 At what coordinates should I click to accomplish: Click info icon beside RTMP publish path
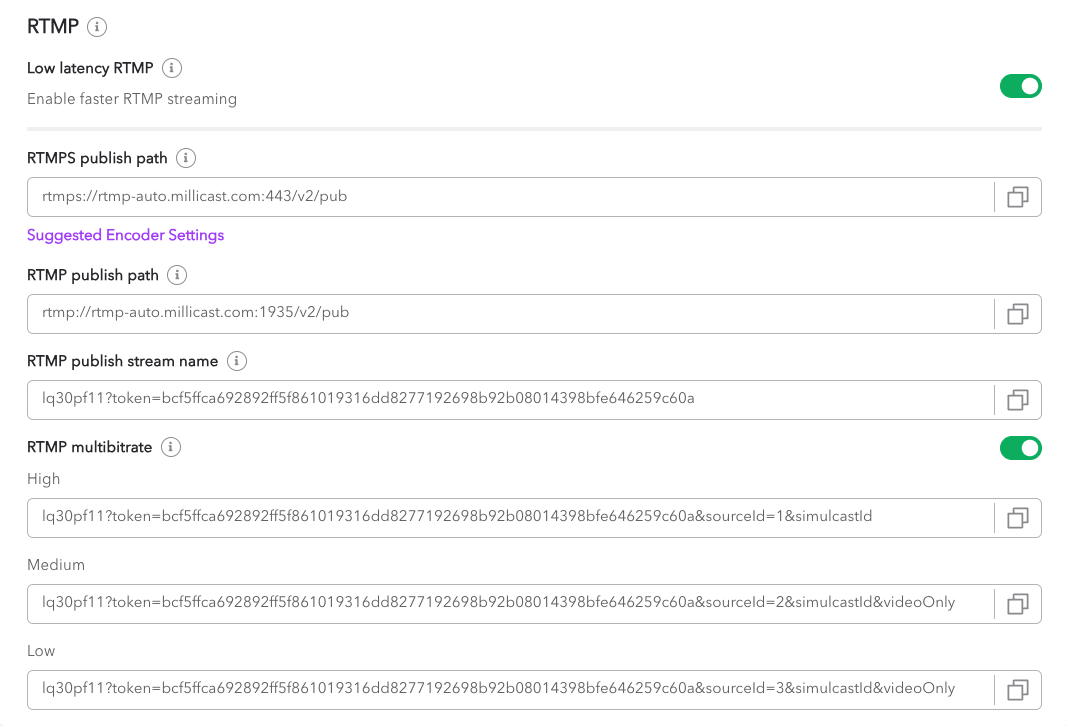tap(177, 275)
